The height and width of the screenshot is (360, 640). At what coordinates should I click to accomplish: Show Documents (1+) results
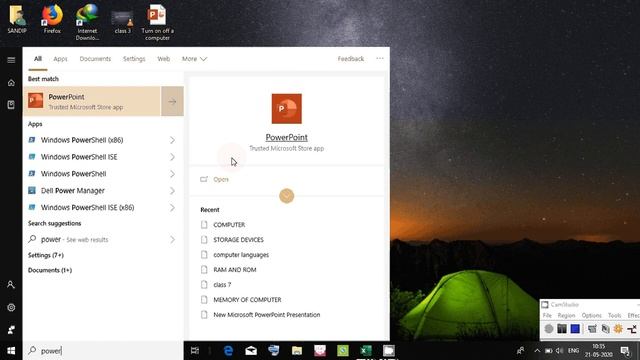pyautogui.click(x=50, y=270)
